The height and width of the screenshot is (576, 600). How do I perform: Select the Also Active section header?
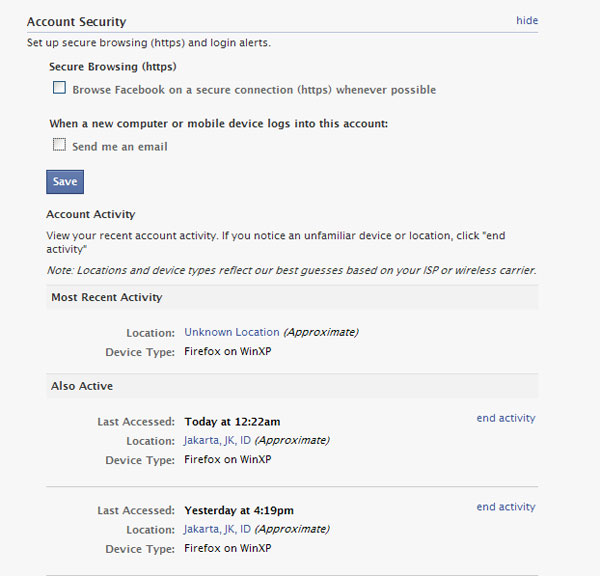(81, 386)
